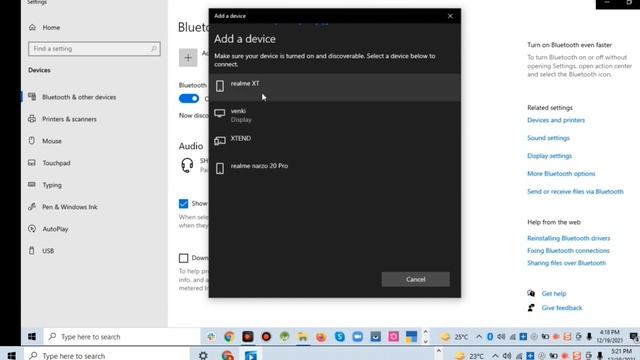The width and height of the screenshot is (640, 360).
Task: Open Touchpad settings
Action: click(x=56, y=163)
